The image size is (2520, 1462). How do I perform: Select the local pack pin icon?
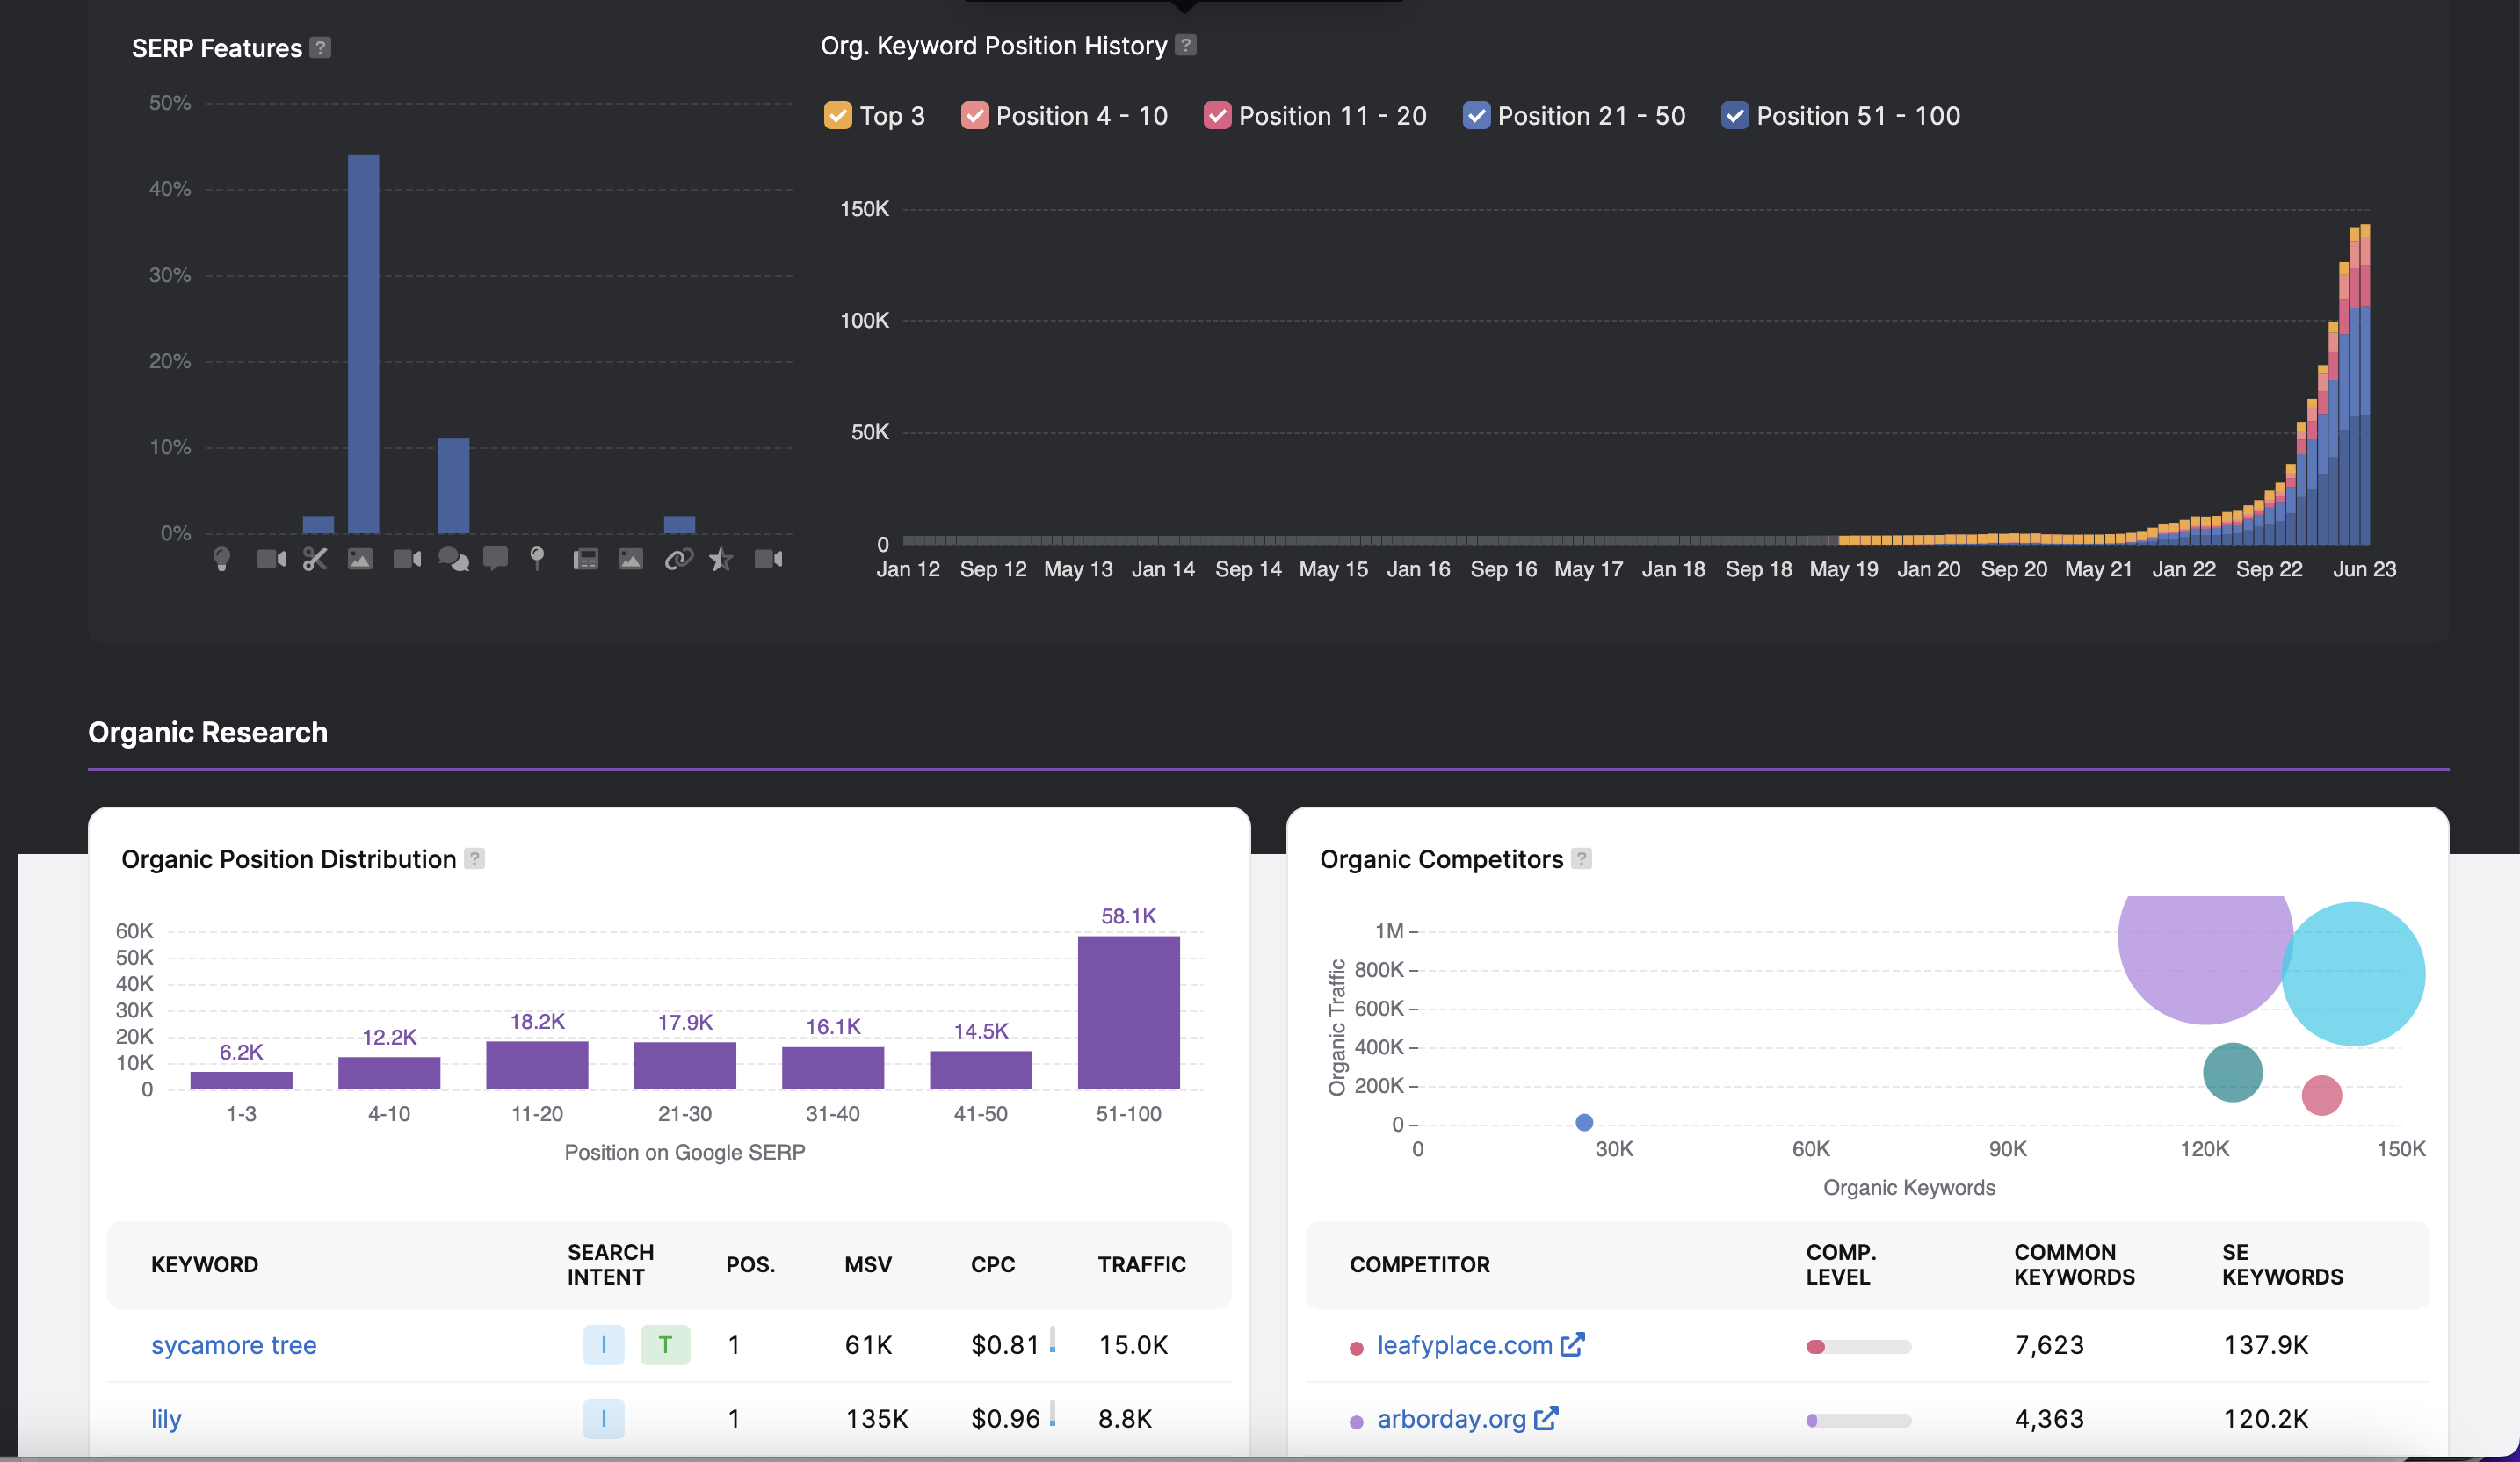537,558
